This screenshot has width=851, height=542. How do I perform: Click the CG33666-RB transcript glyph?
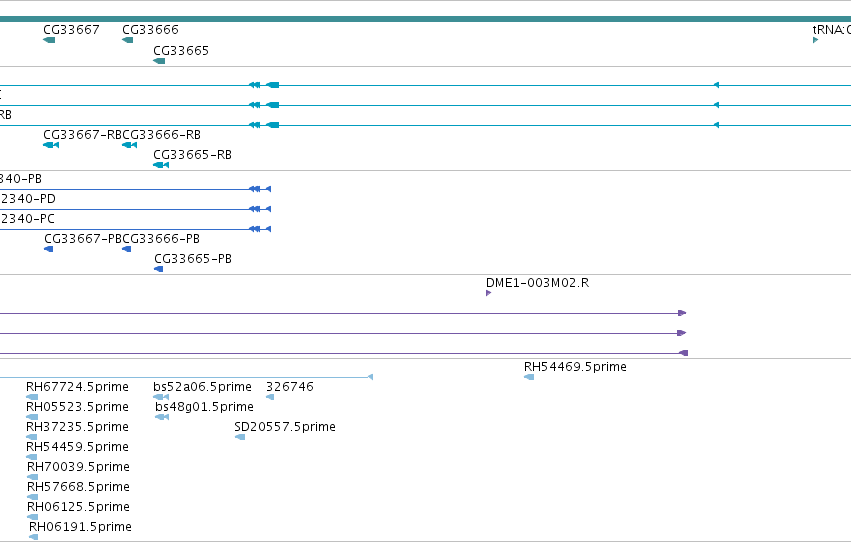tap(130, 145)
